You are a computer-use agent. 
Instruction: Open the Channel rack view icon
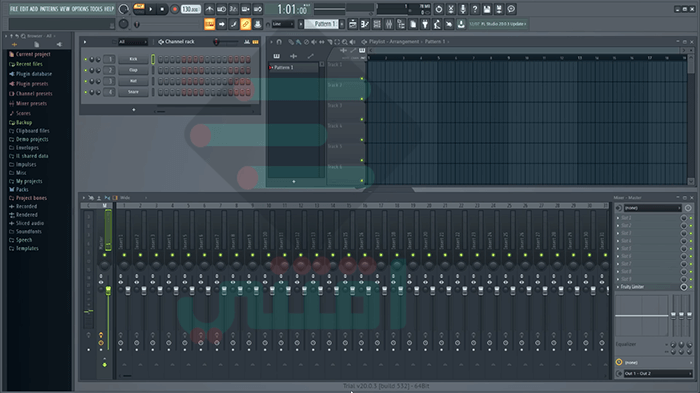point(376,24)
